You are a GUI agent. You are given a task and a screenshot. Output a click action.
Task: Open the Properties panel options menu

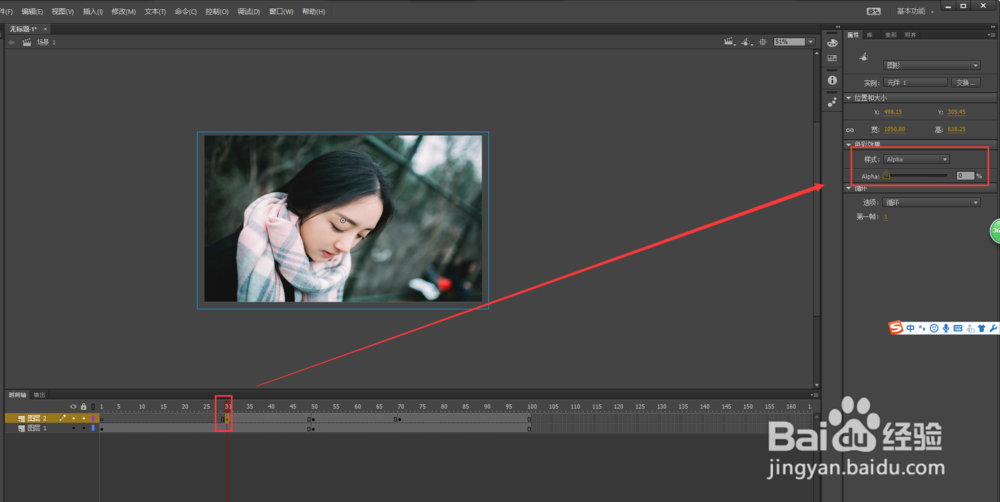(992, 34)
